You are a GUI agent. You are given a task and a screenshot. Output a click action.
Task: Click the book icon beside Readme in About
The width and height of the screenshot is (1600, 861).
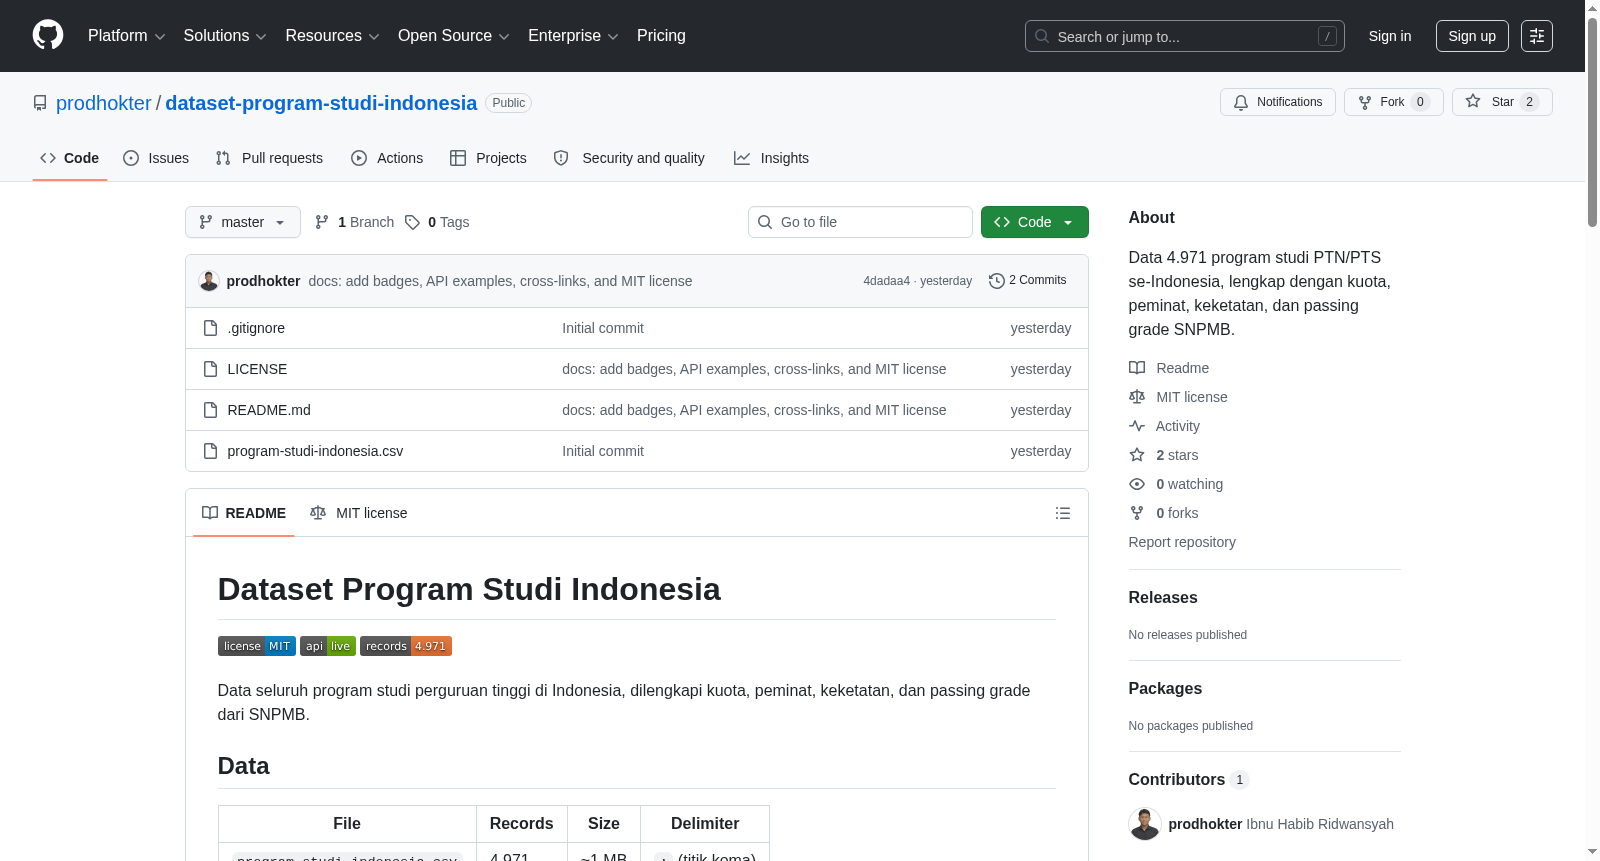[1137, 368]
